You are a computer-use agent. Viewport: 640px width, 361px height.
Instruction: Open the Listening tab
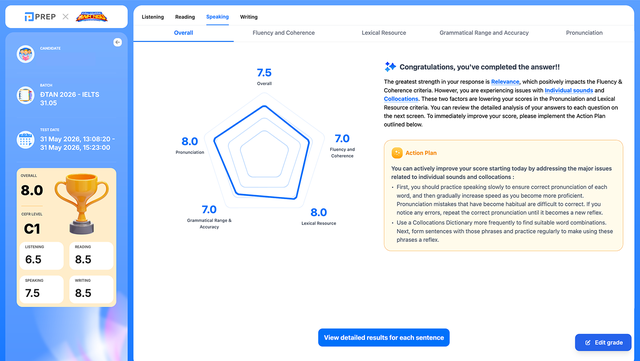(153, 17)
